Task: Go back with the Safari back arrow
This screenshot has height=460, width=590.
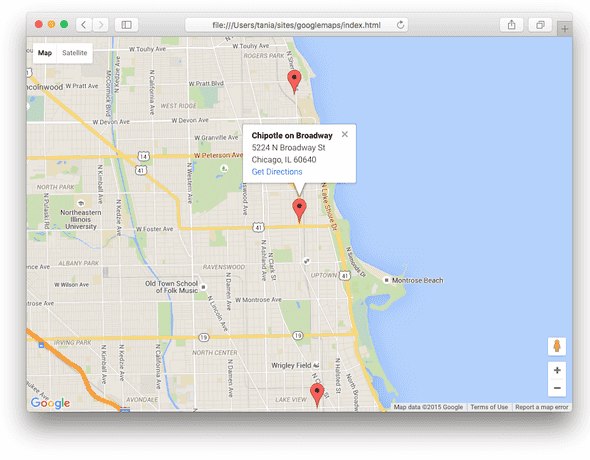Action: (x=84, y=25)
